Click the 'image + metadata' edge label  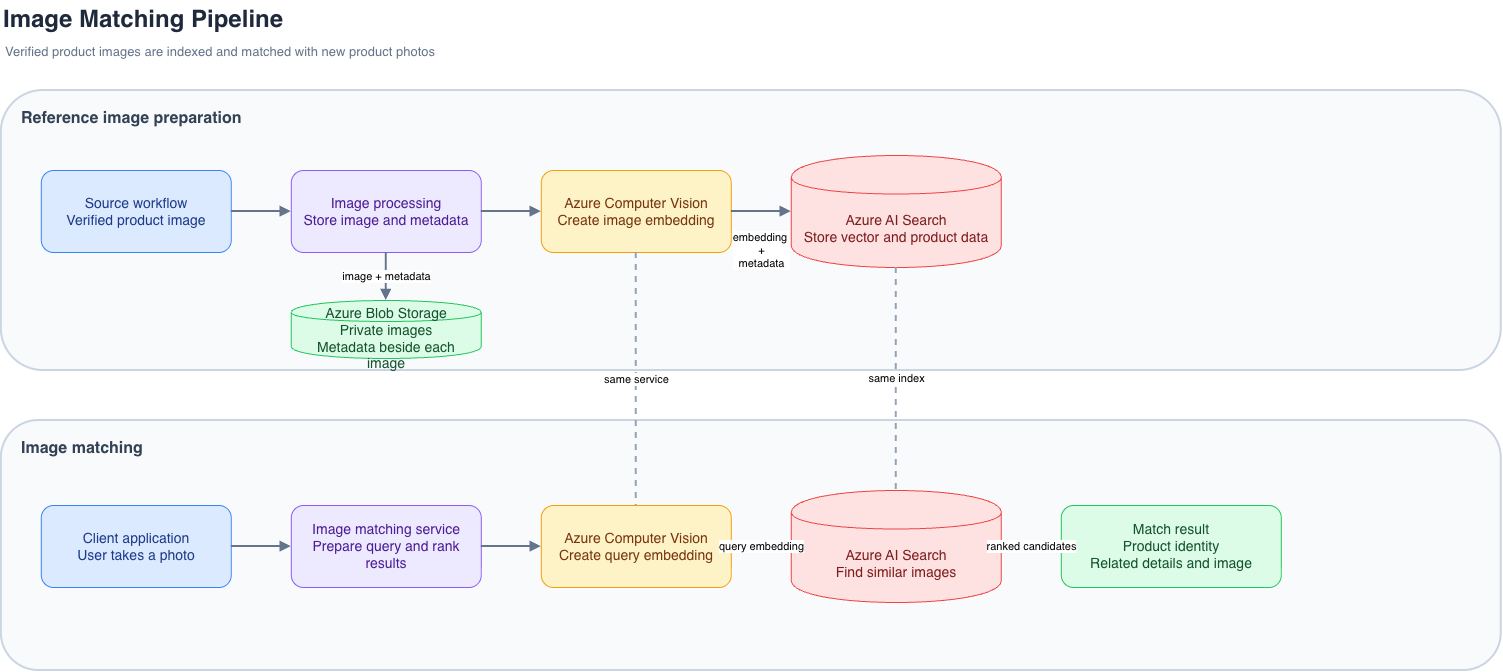[x=386, y=276]
